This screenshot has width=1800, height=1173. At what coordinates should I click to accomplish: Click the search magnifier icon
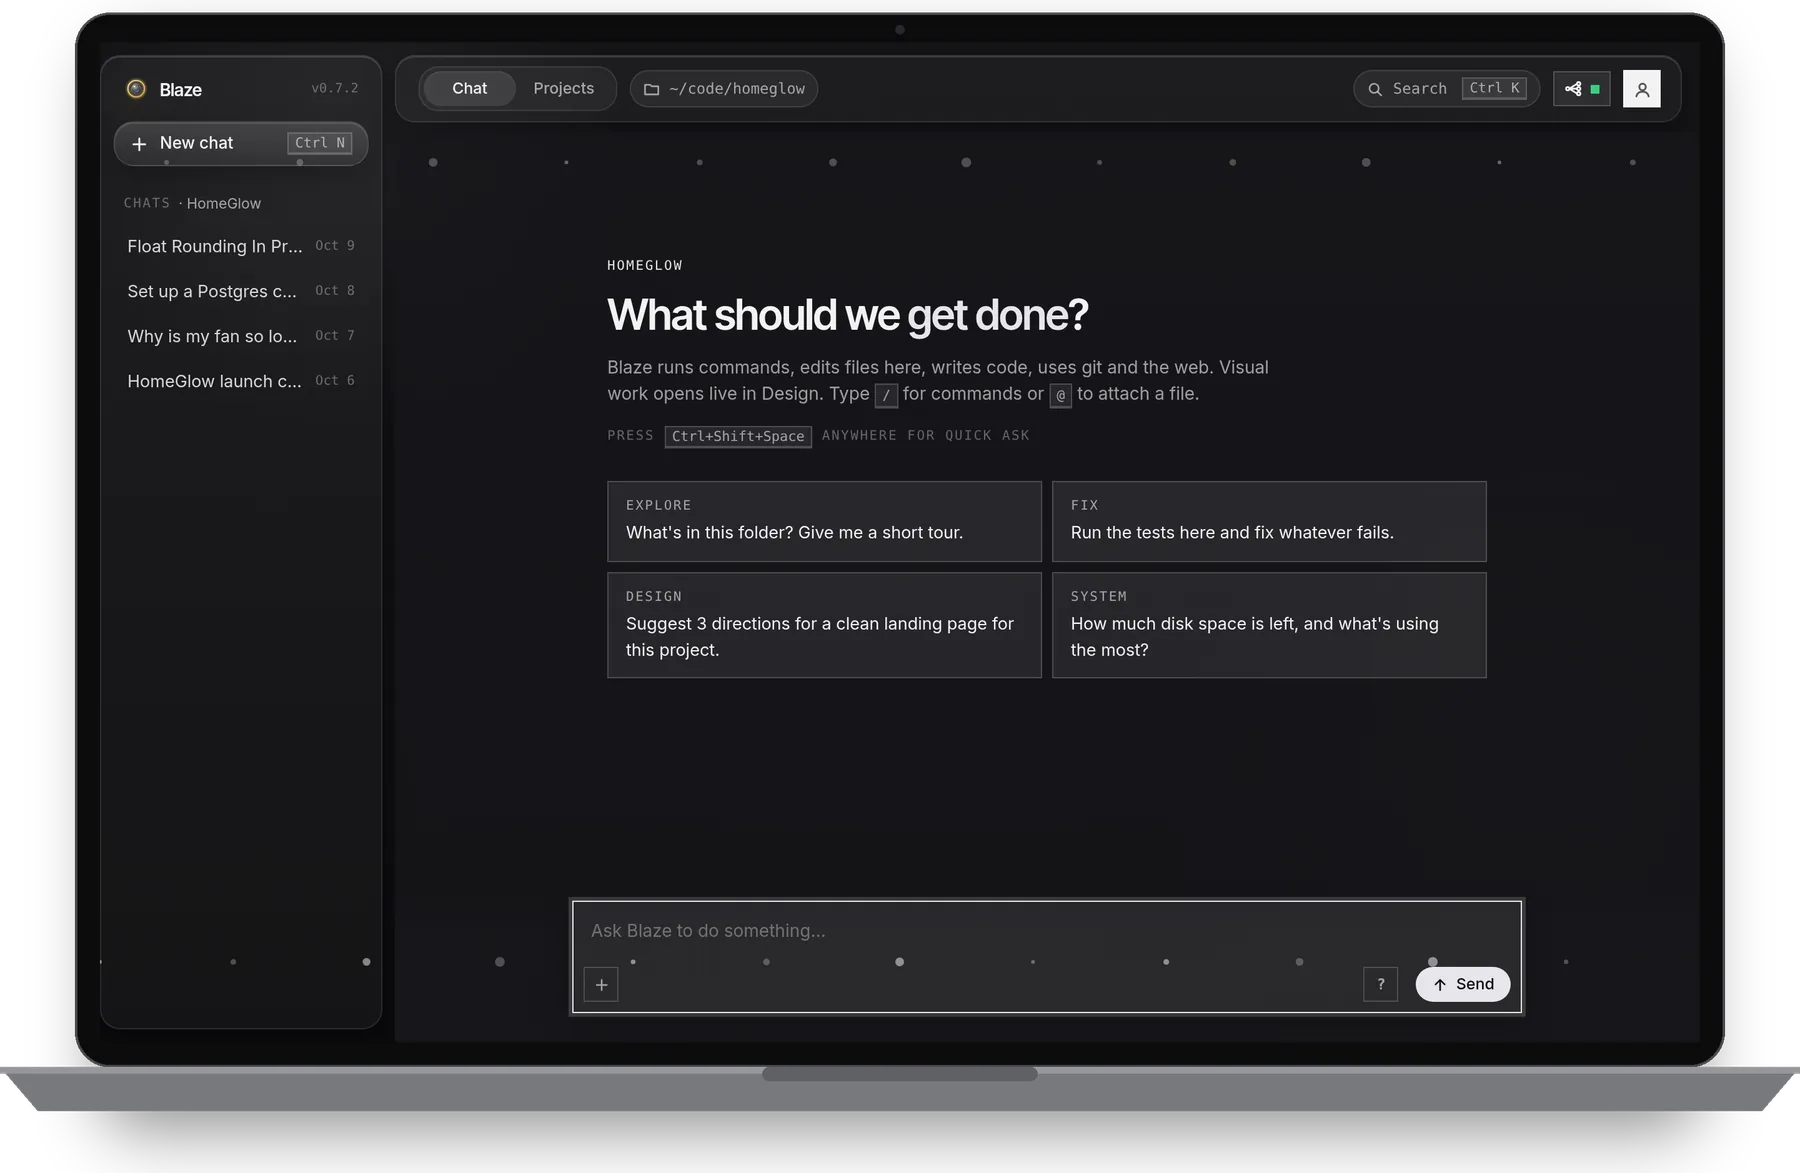coord(1375,89)
